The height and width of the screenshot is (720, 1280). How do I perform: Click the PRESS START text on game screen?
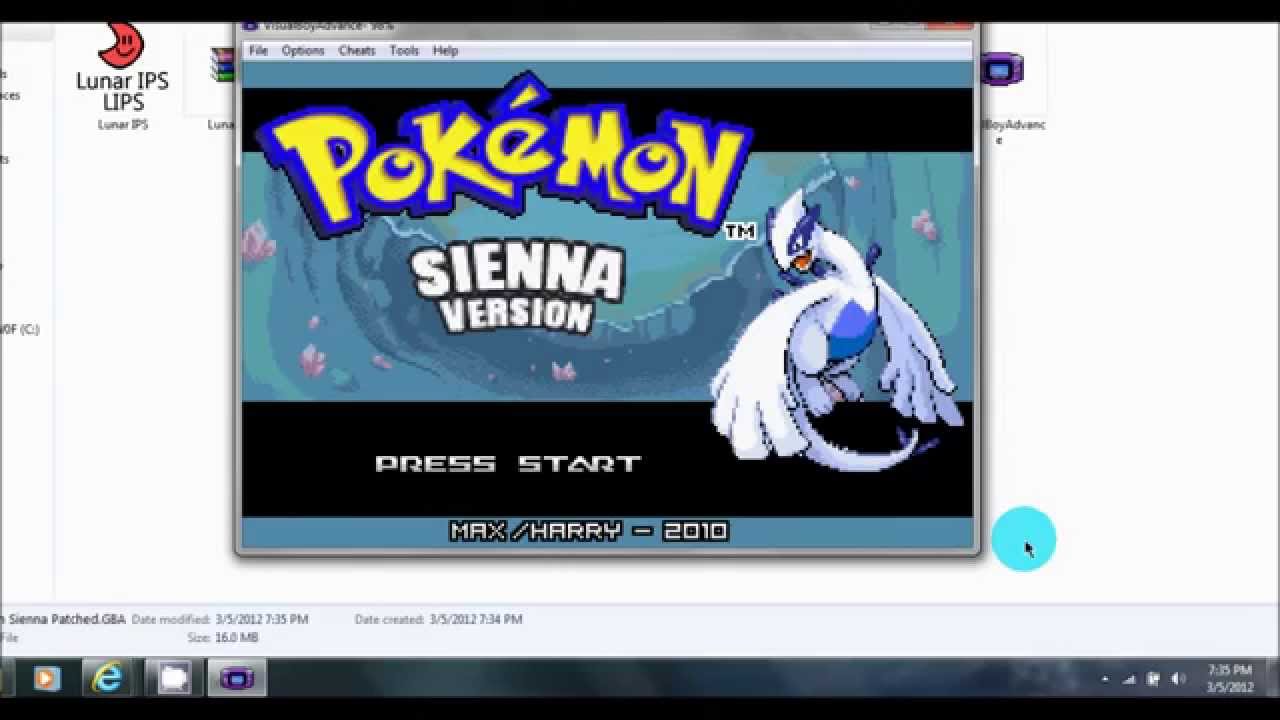(x=507, y=464)
